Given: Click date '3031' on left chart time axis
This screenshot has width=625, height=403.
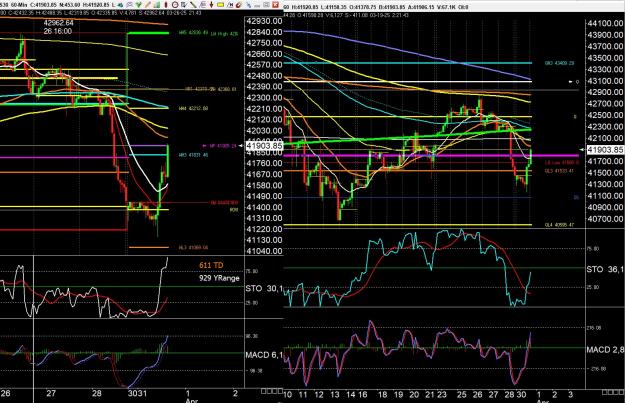Looking at the screenshot, I should click(x=137, y=393).
